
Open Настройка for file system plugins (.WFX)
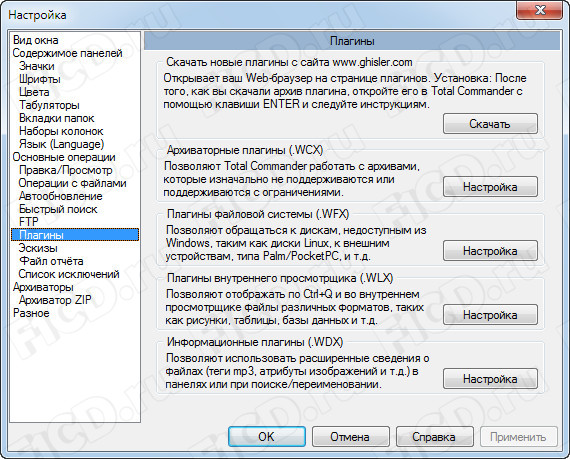point(490,251)
